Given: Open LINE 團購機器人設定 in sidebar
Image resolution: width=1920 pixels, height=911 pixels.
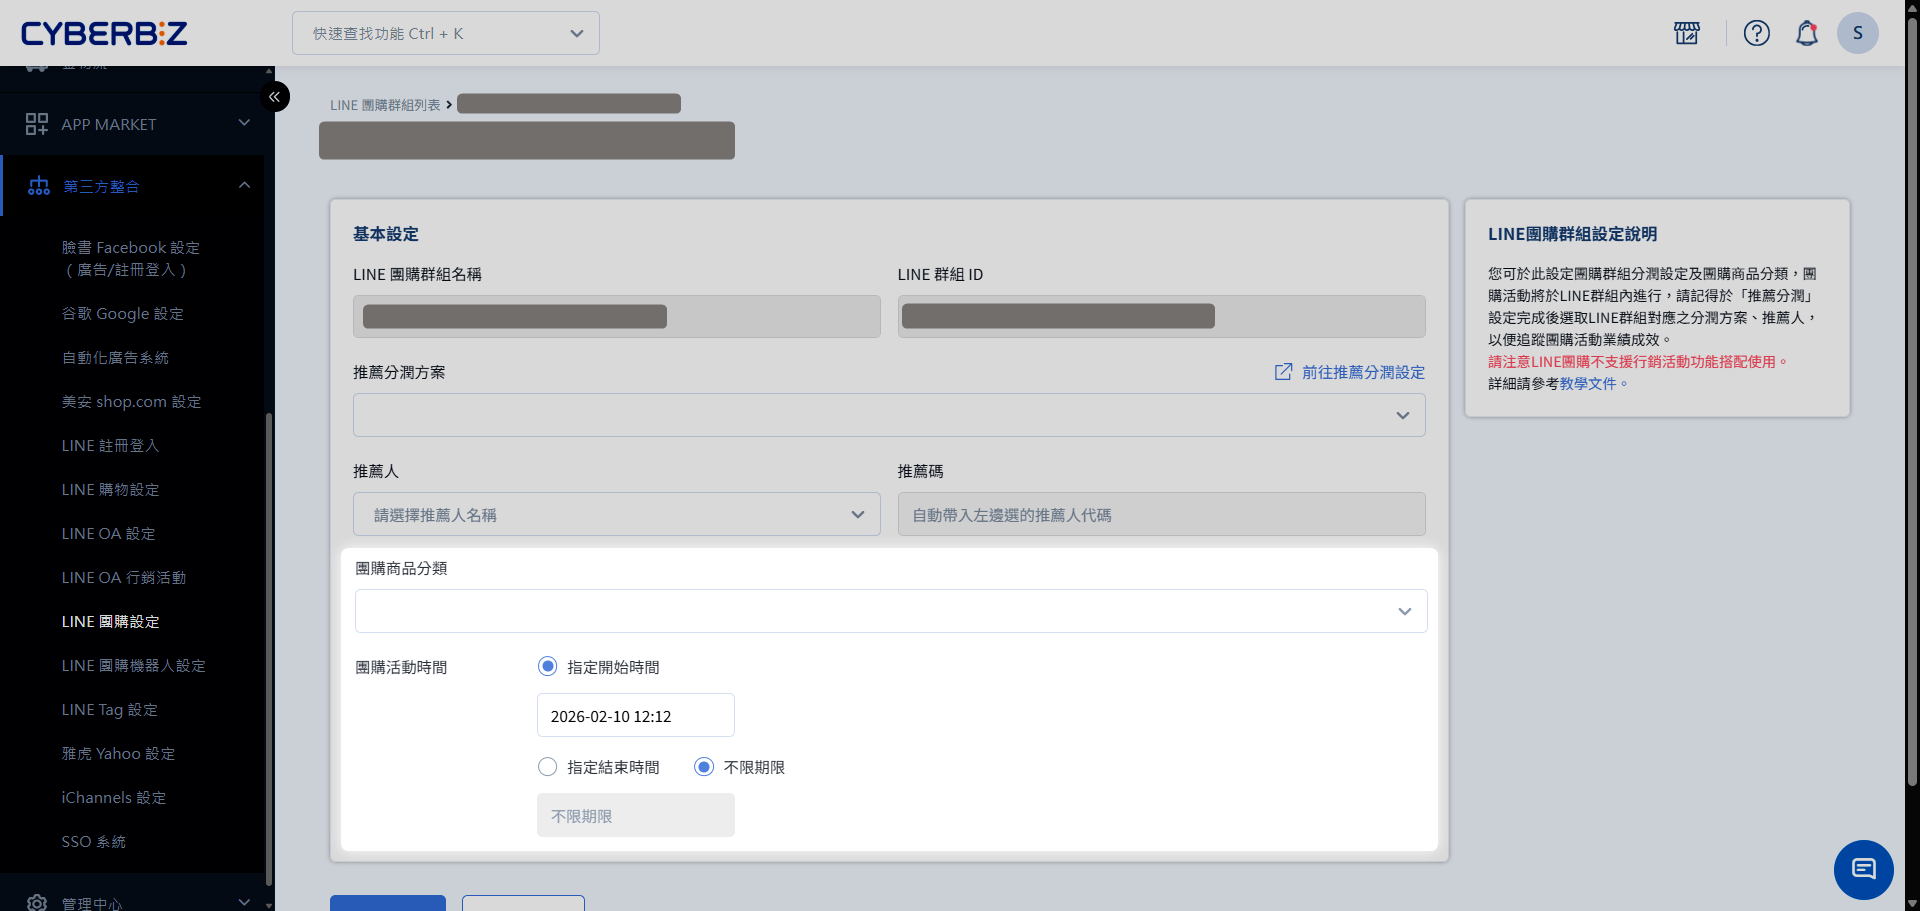Looking at the screenshot, I should 133,666.
